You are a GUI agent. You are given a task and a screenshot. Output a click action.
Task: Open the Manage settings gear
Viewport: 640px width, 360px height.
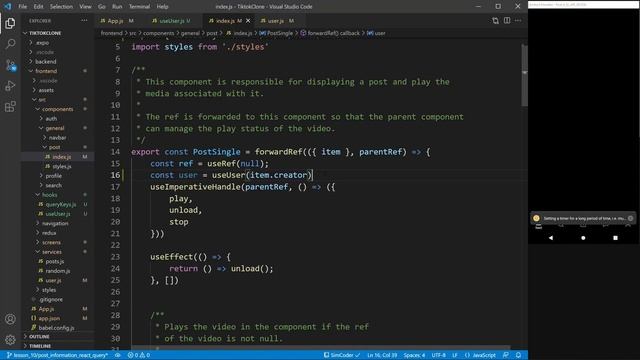coord(10,339)
